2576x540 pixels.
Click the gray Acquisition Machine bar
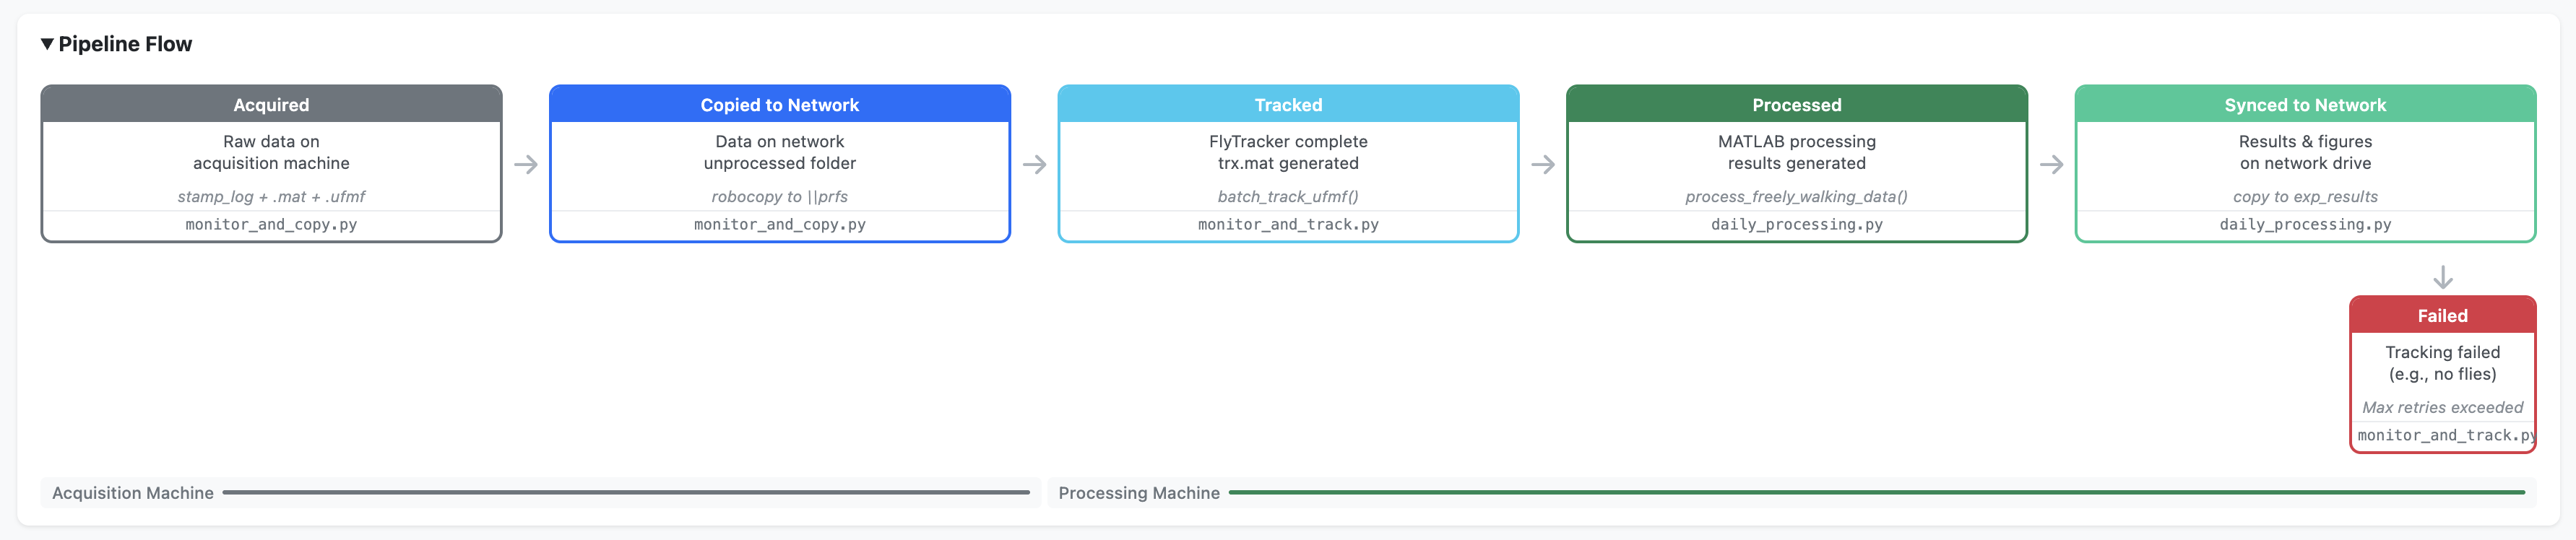(626, 492)
